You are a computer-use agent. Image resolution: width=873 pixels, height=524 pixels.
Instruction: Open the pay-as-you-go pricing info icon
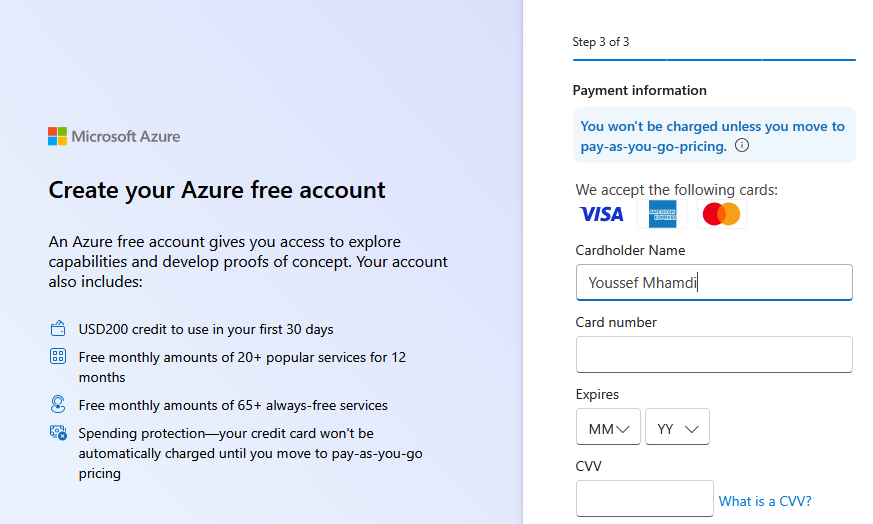point(742,146)
